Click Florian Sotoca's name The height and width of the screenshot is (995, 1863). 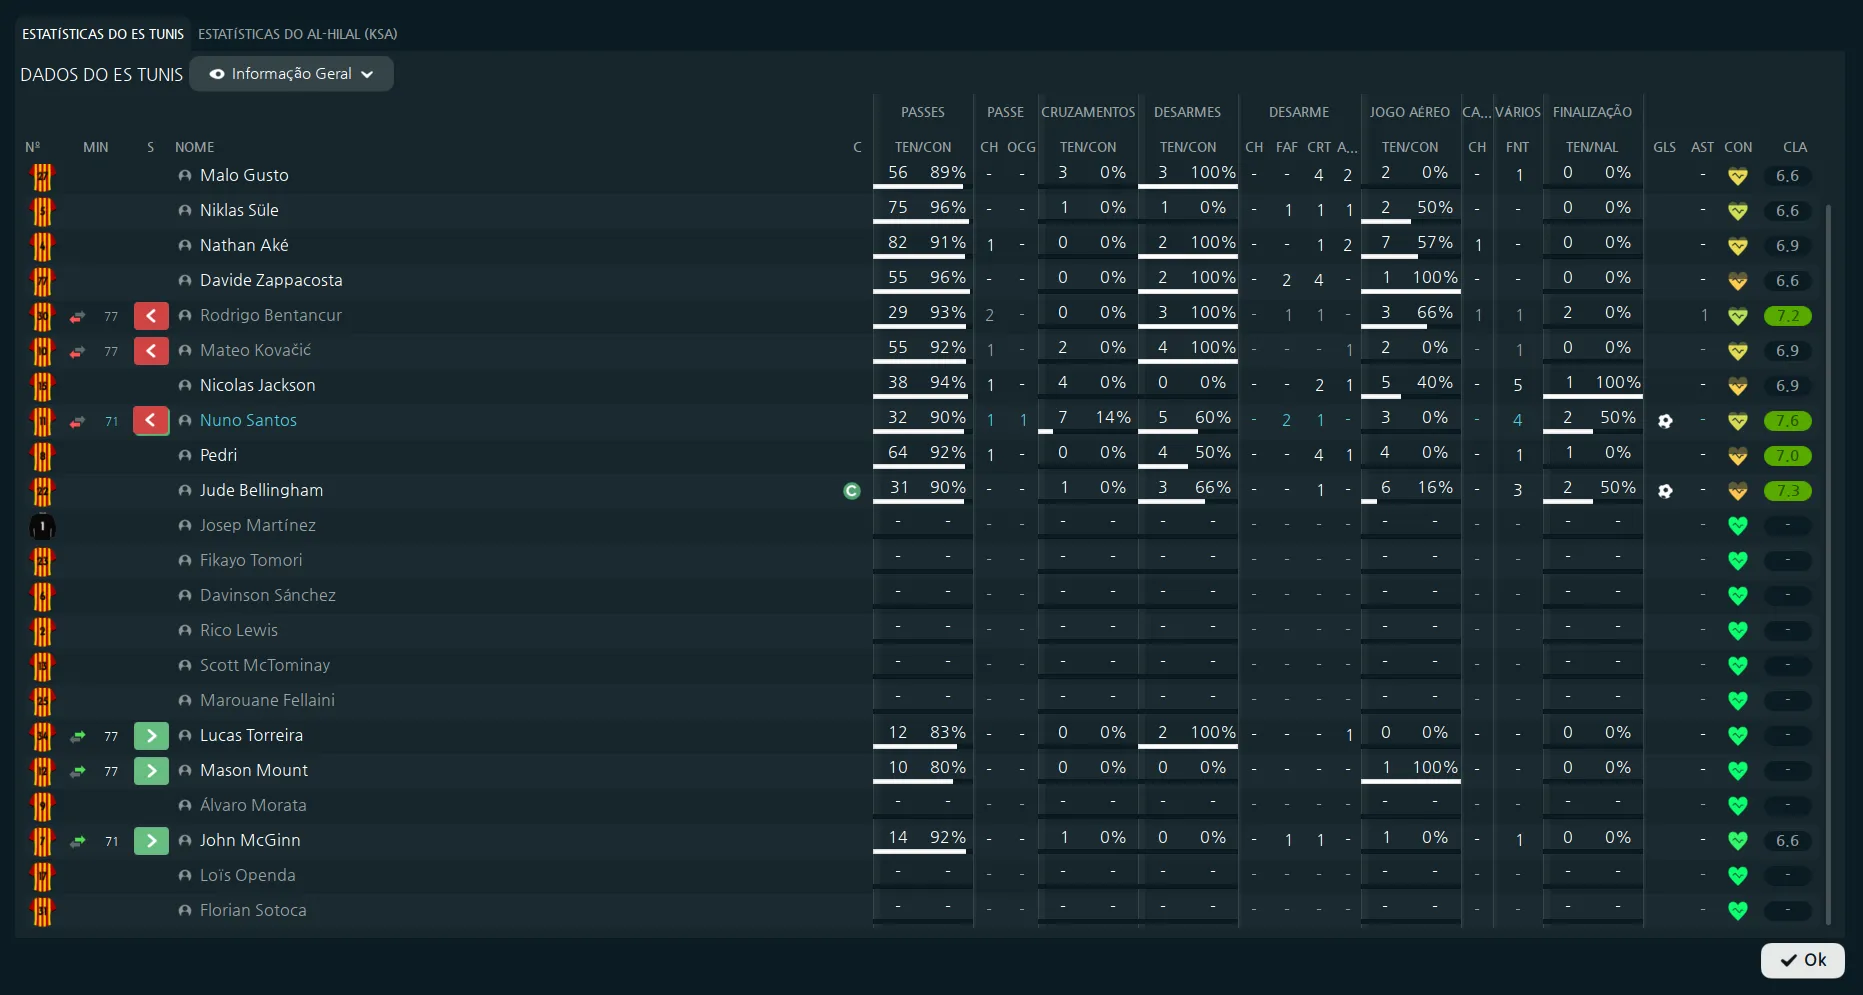[x=253, y=910]
